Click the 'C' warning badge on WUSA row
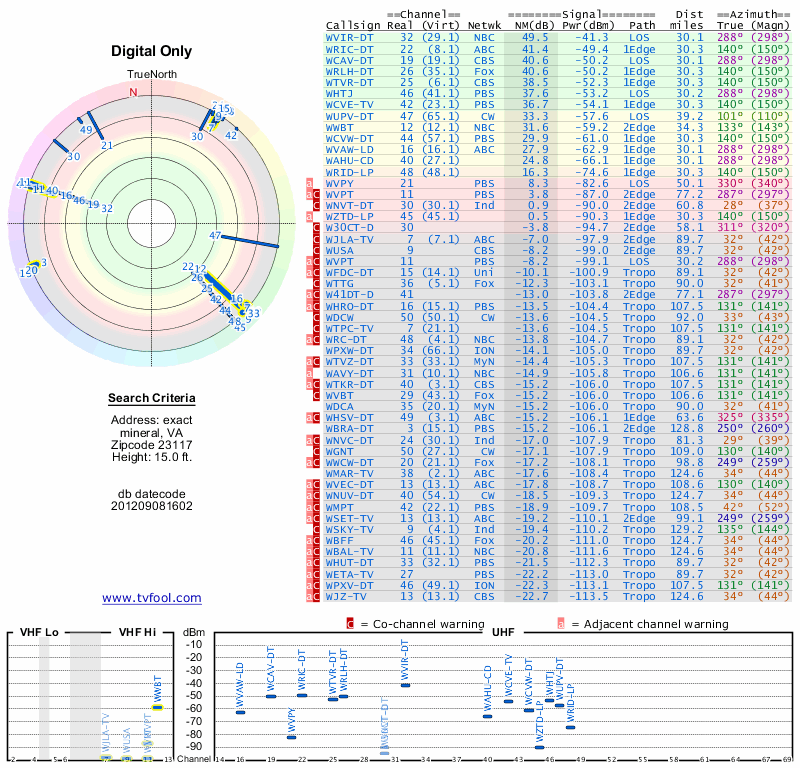Image resolution: width=800 pixels, height=768 pixels. coord(316,251)
